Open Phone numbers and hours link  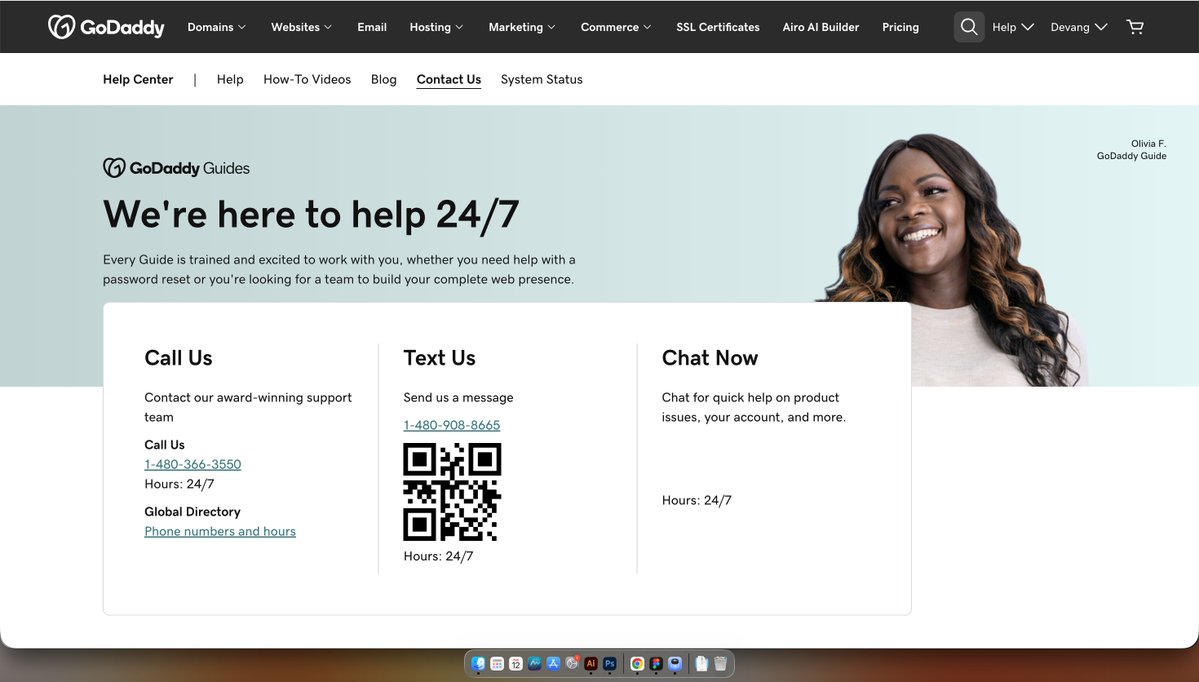click(219, 531)
